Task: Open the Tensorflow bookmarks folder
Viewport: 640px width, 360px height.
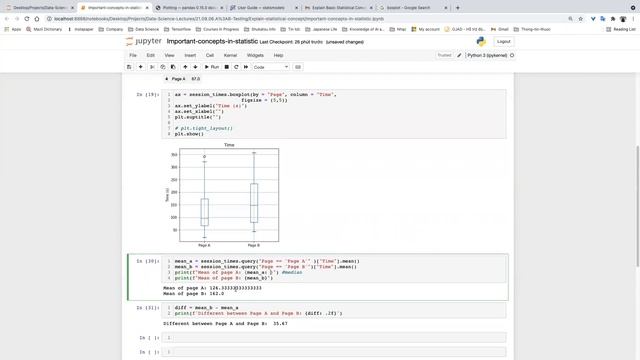Action: (178, 29)
